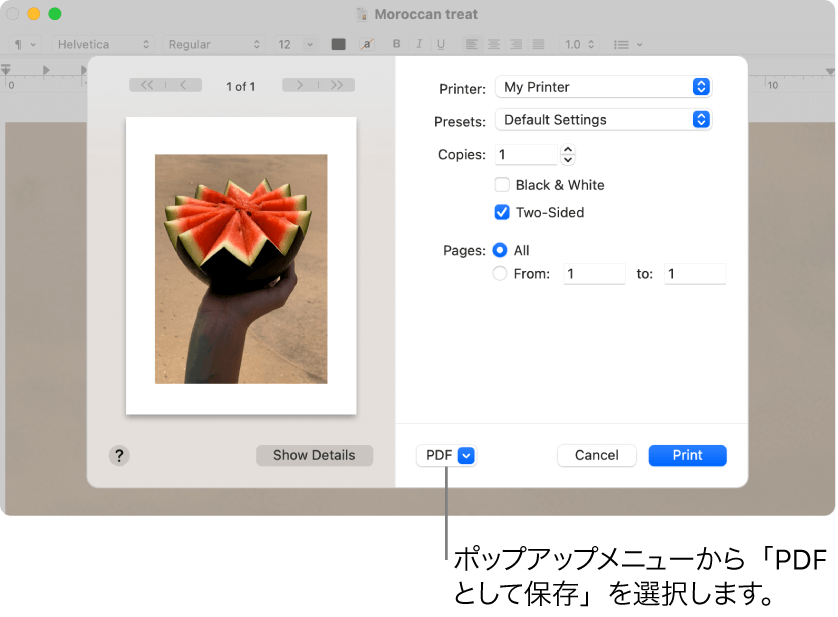The image size is (838, 617).
Task: Click Show Details button
Action: (x=314, y=455)
